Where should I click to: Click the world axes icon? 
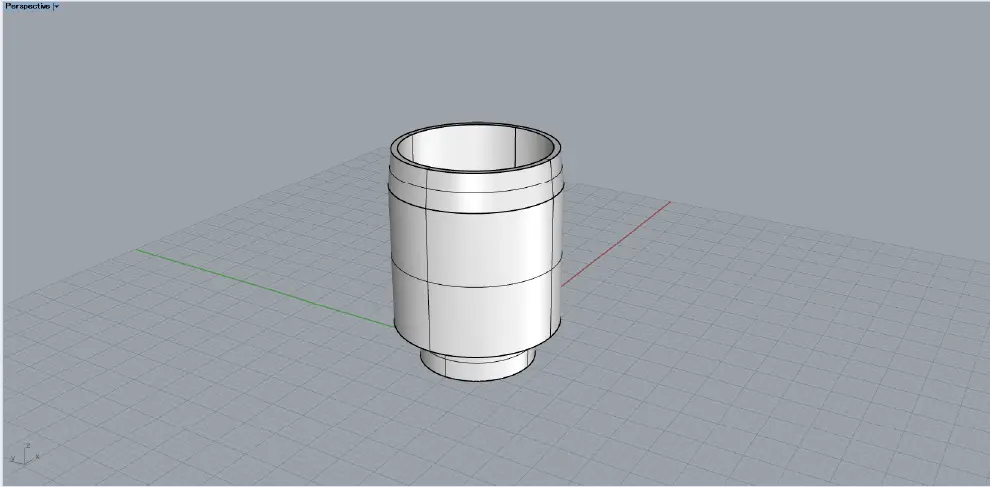tap(25, 454)
